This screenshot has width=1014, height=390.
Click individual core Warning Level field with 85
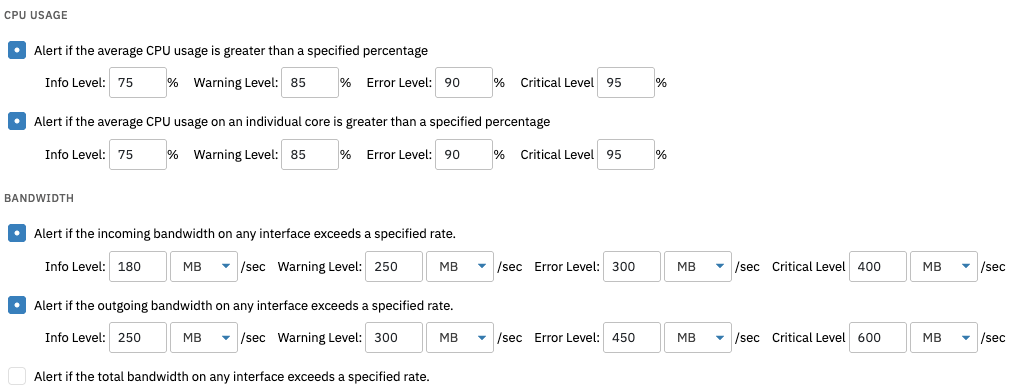[310, 155]
